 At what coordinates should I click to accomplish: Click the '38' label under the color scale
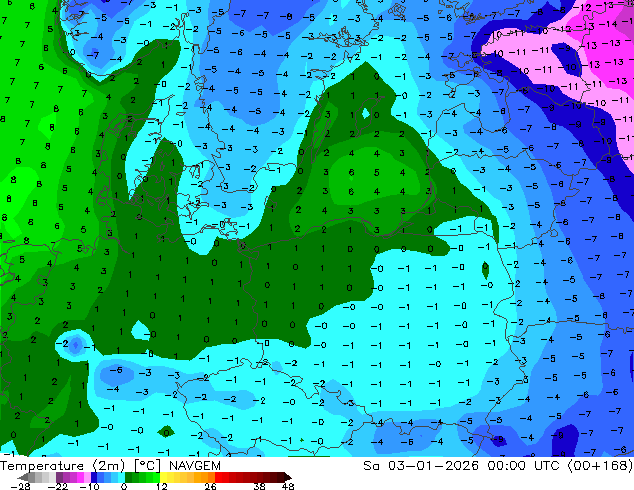pyautogui.click(x=260, y=486)
